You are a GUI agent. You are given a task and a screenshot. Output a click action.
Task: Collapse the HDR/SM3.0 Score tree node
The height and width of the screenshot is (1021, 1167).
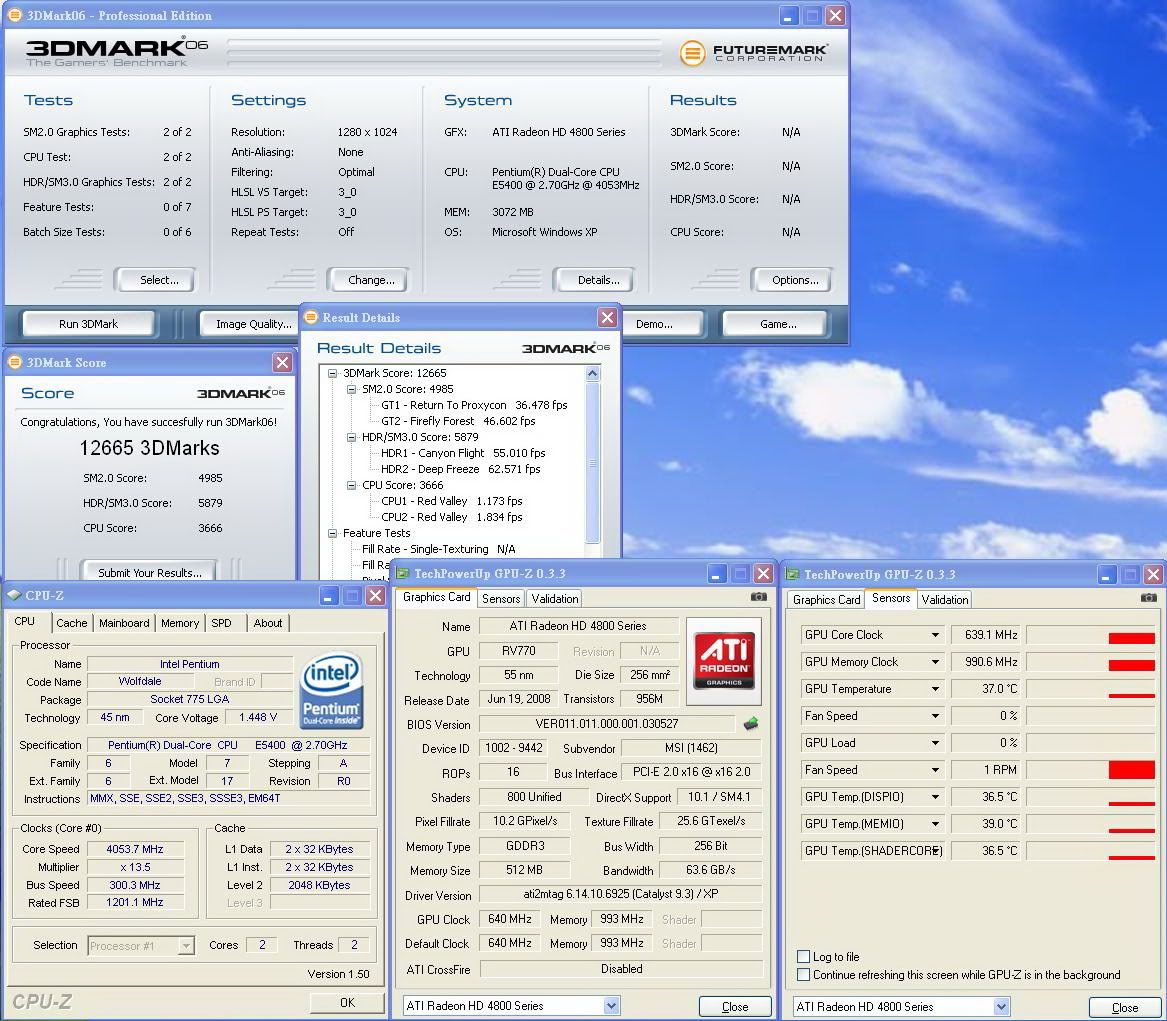[x=351, y=437]
